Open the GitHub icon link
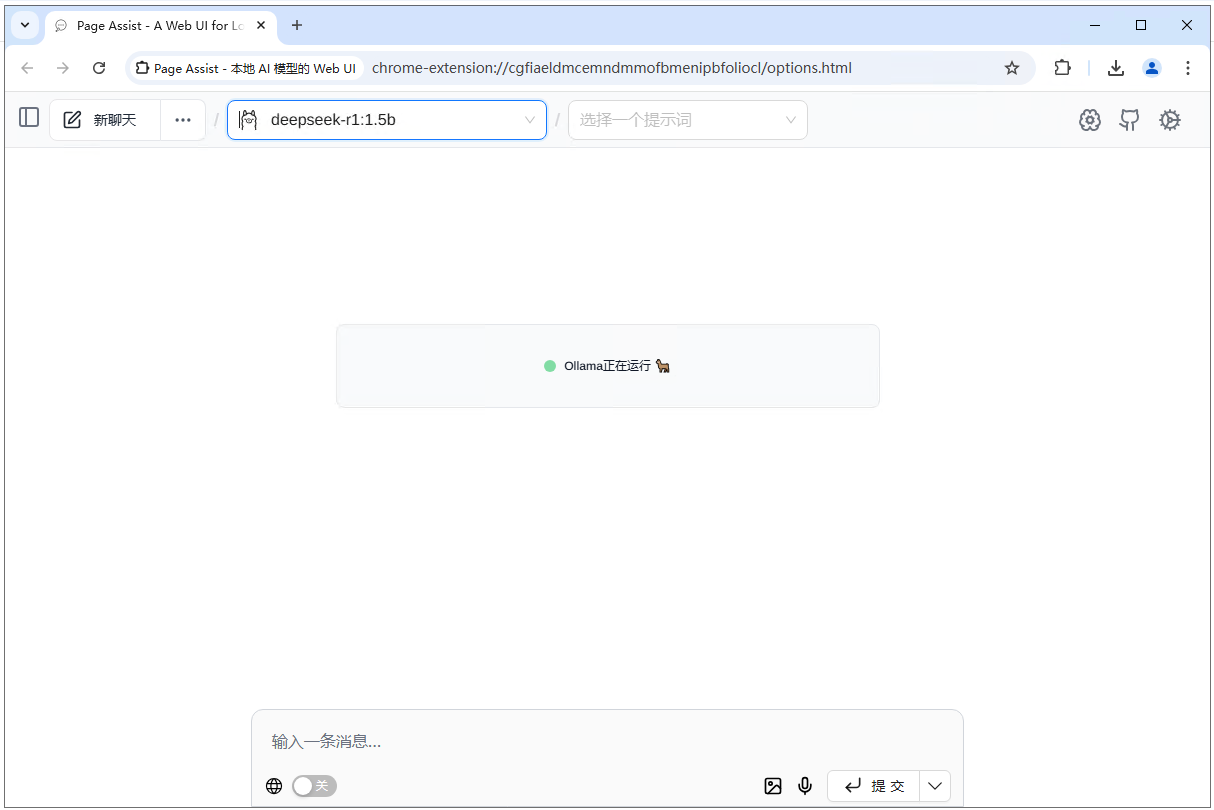Viewport: 1214px width, 810px height. (x=1129, y=120)
